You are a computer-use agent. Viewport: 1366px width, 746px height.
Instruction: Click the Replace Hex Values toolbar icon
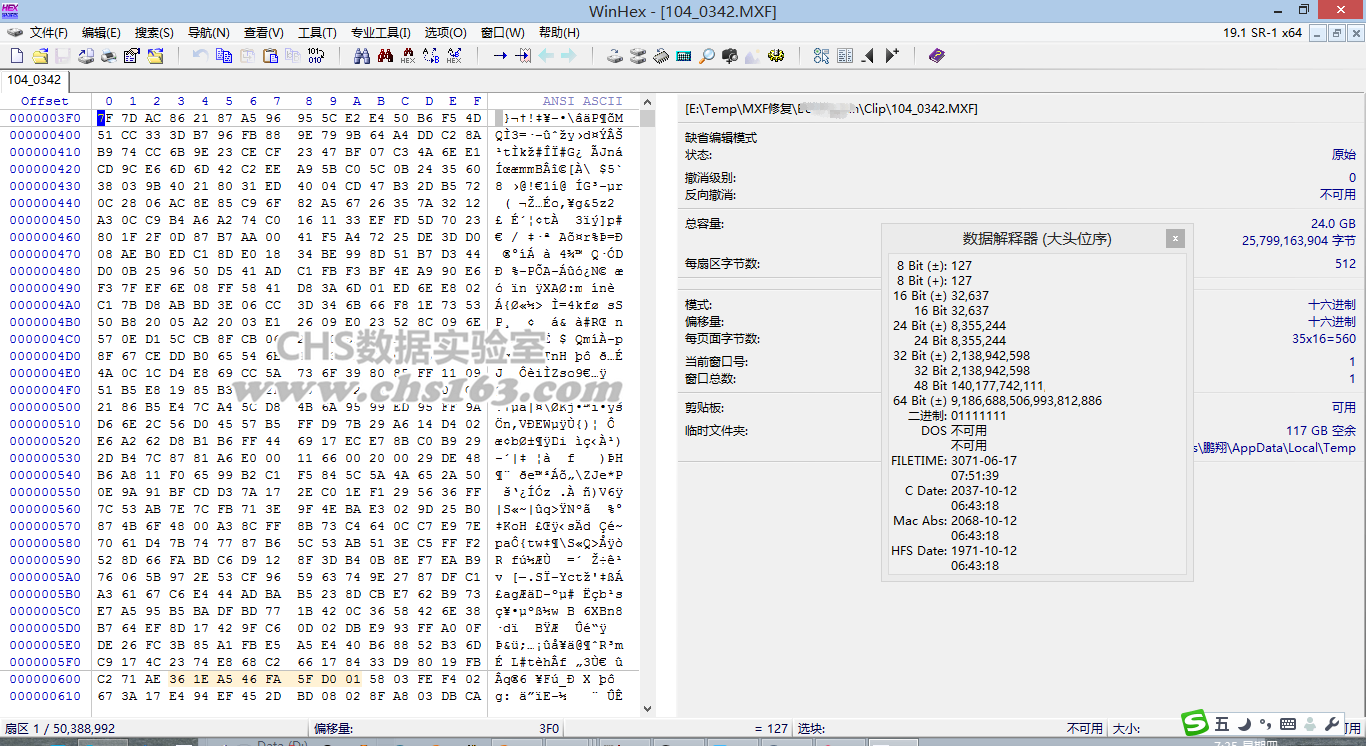[454, 56]
